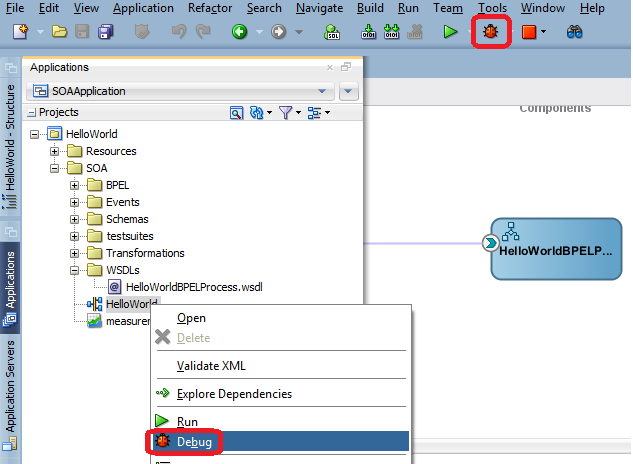Open the Forward history dropdown arrow
This screenshot has width=633, height=464.
[x=299, y=32]
